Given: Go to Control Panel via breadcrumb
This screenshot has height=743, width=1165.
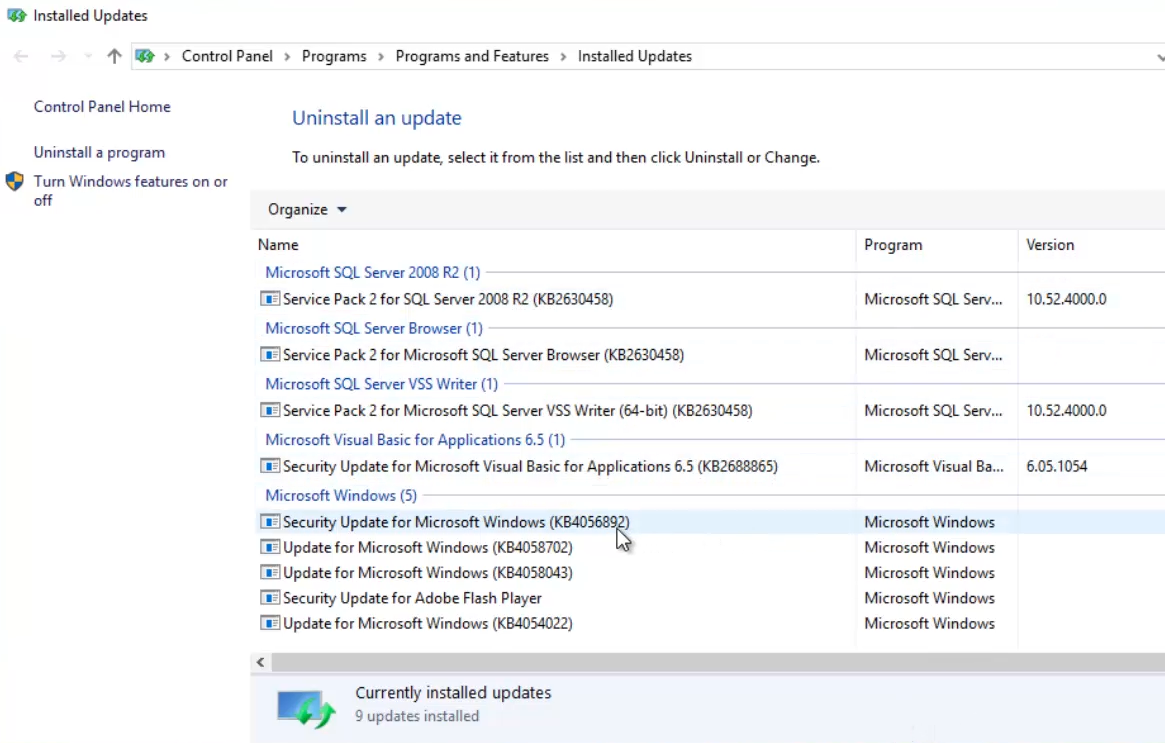Looking at the screenshot, I should [x=227, y=56].
